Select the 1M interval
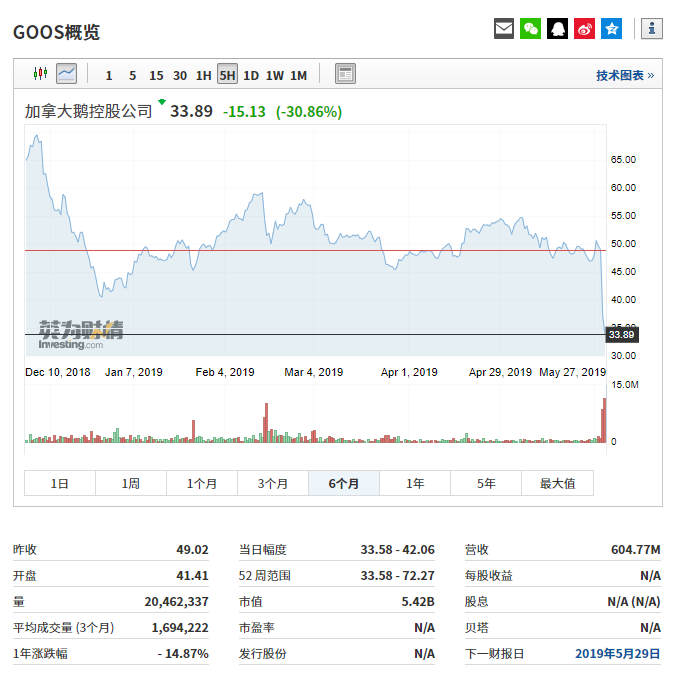 298,76
